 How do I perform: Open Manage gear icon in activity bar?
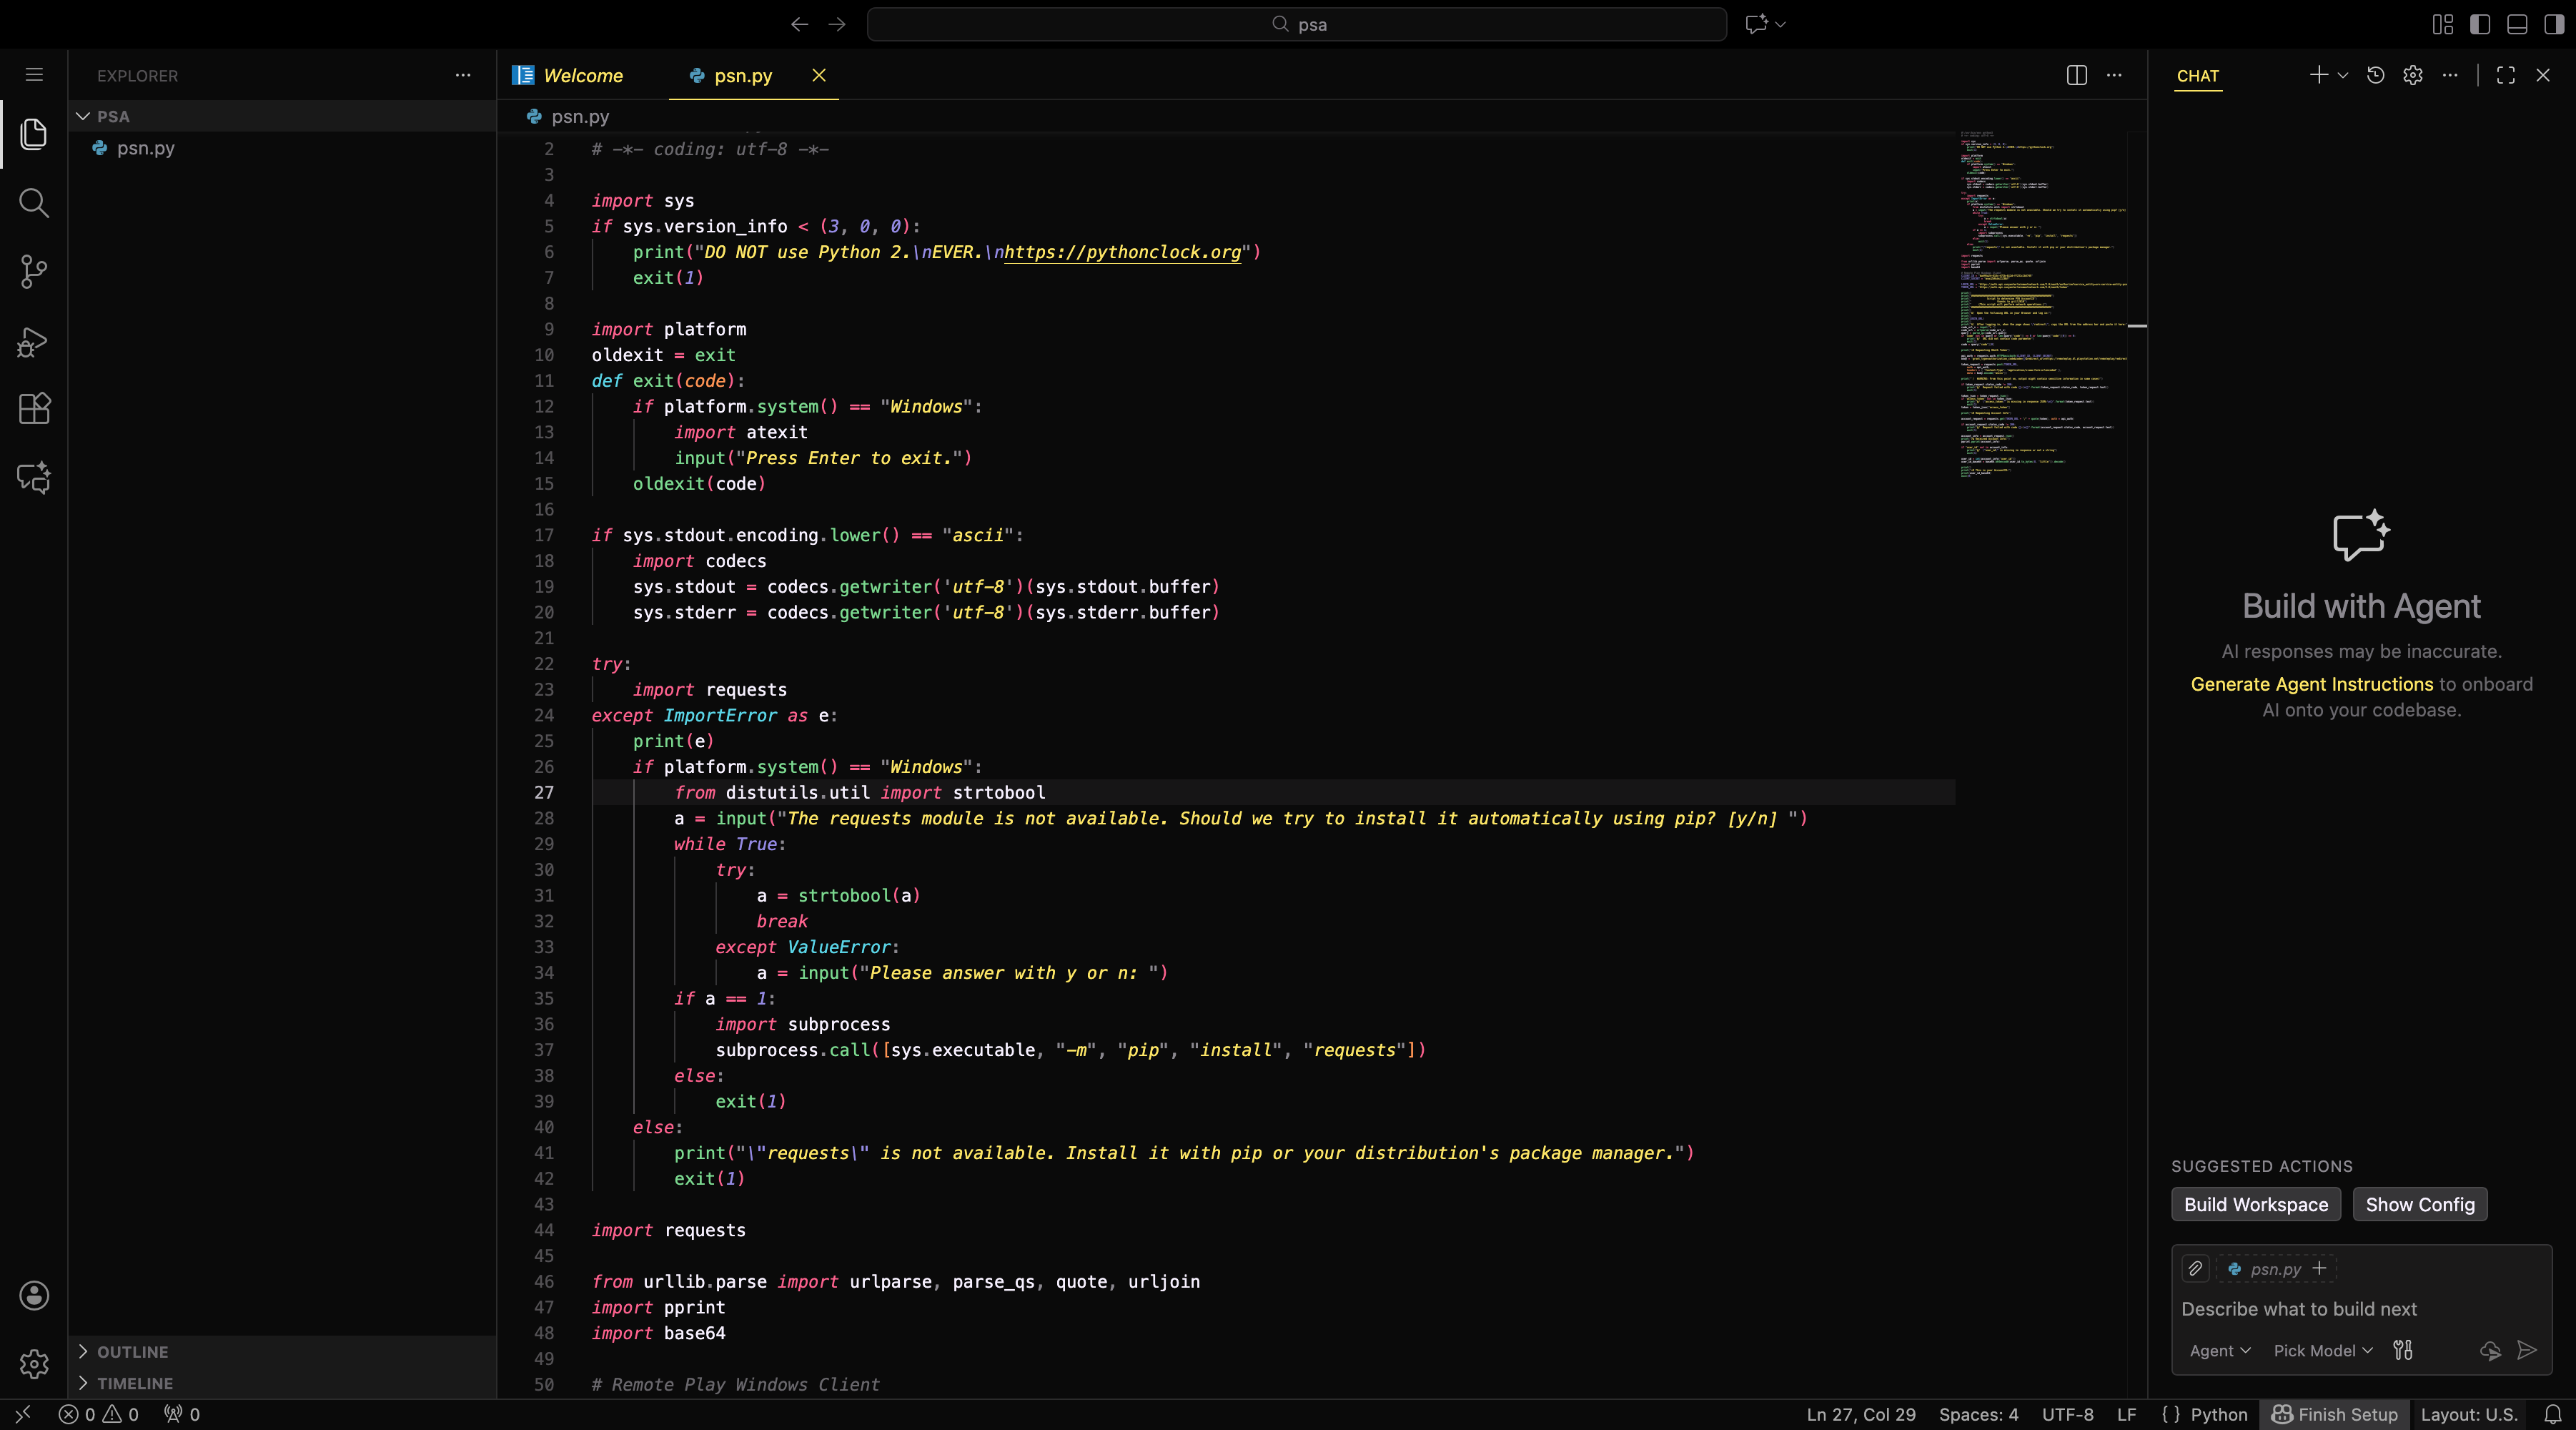point(34,1363)
